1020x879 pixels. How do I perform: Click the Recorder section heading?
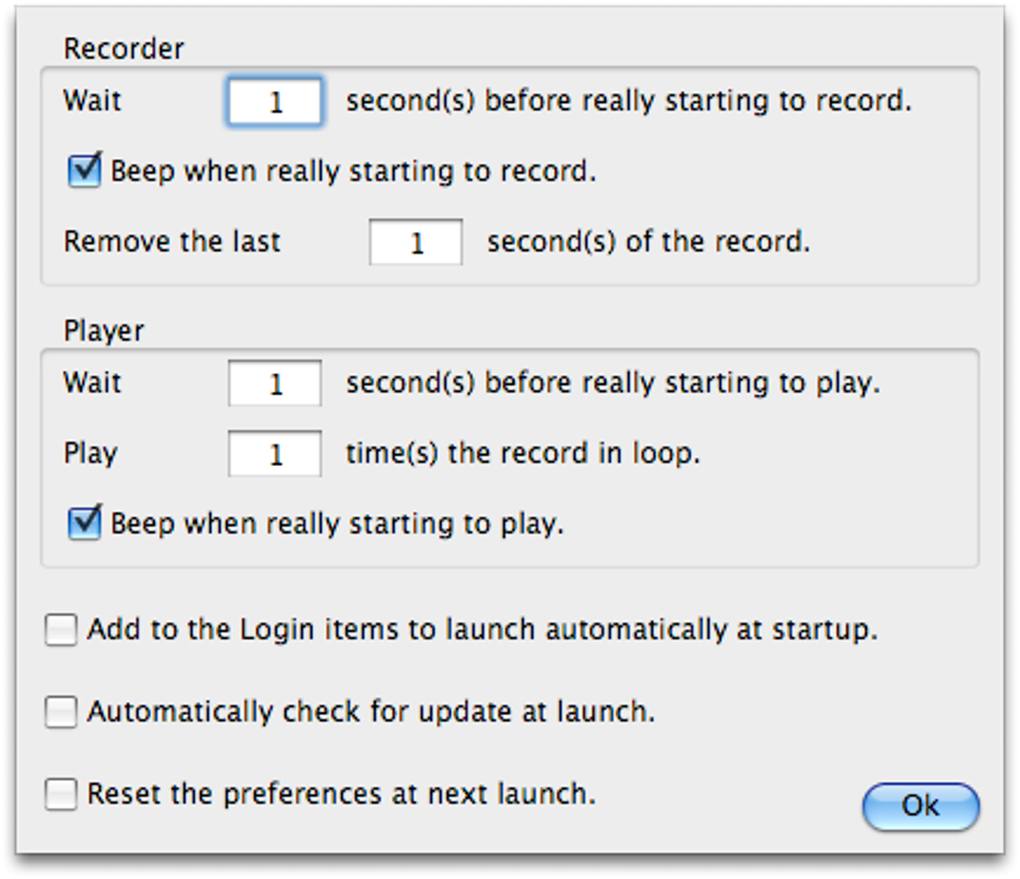pos(124,49)
